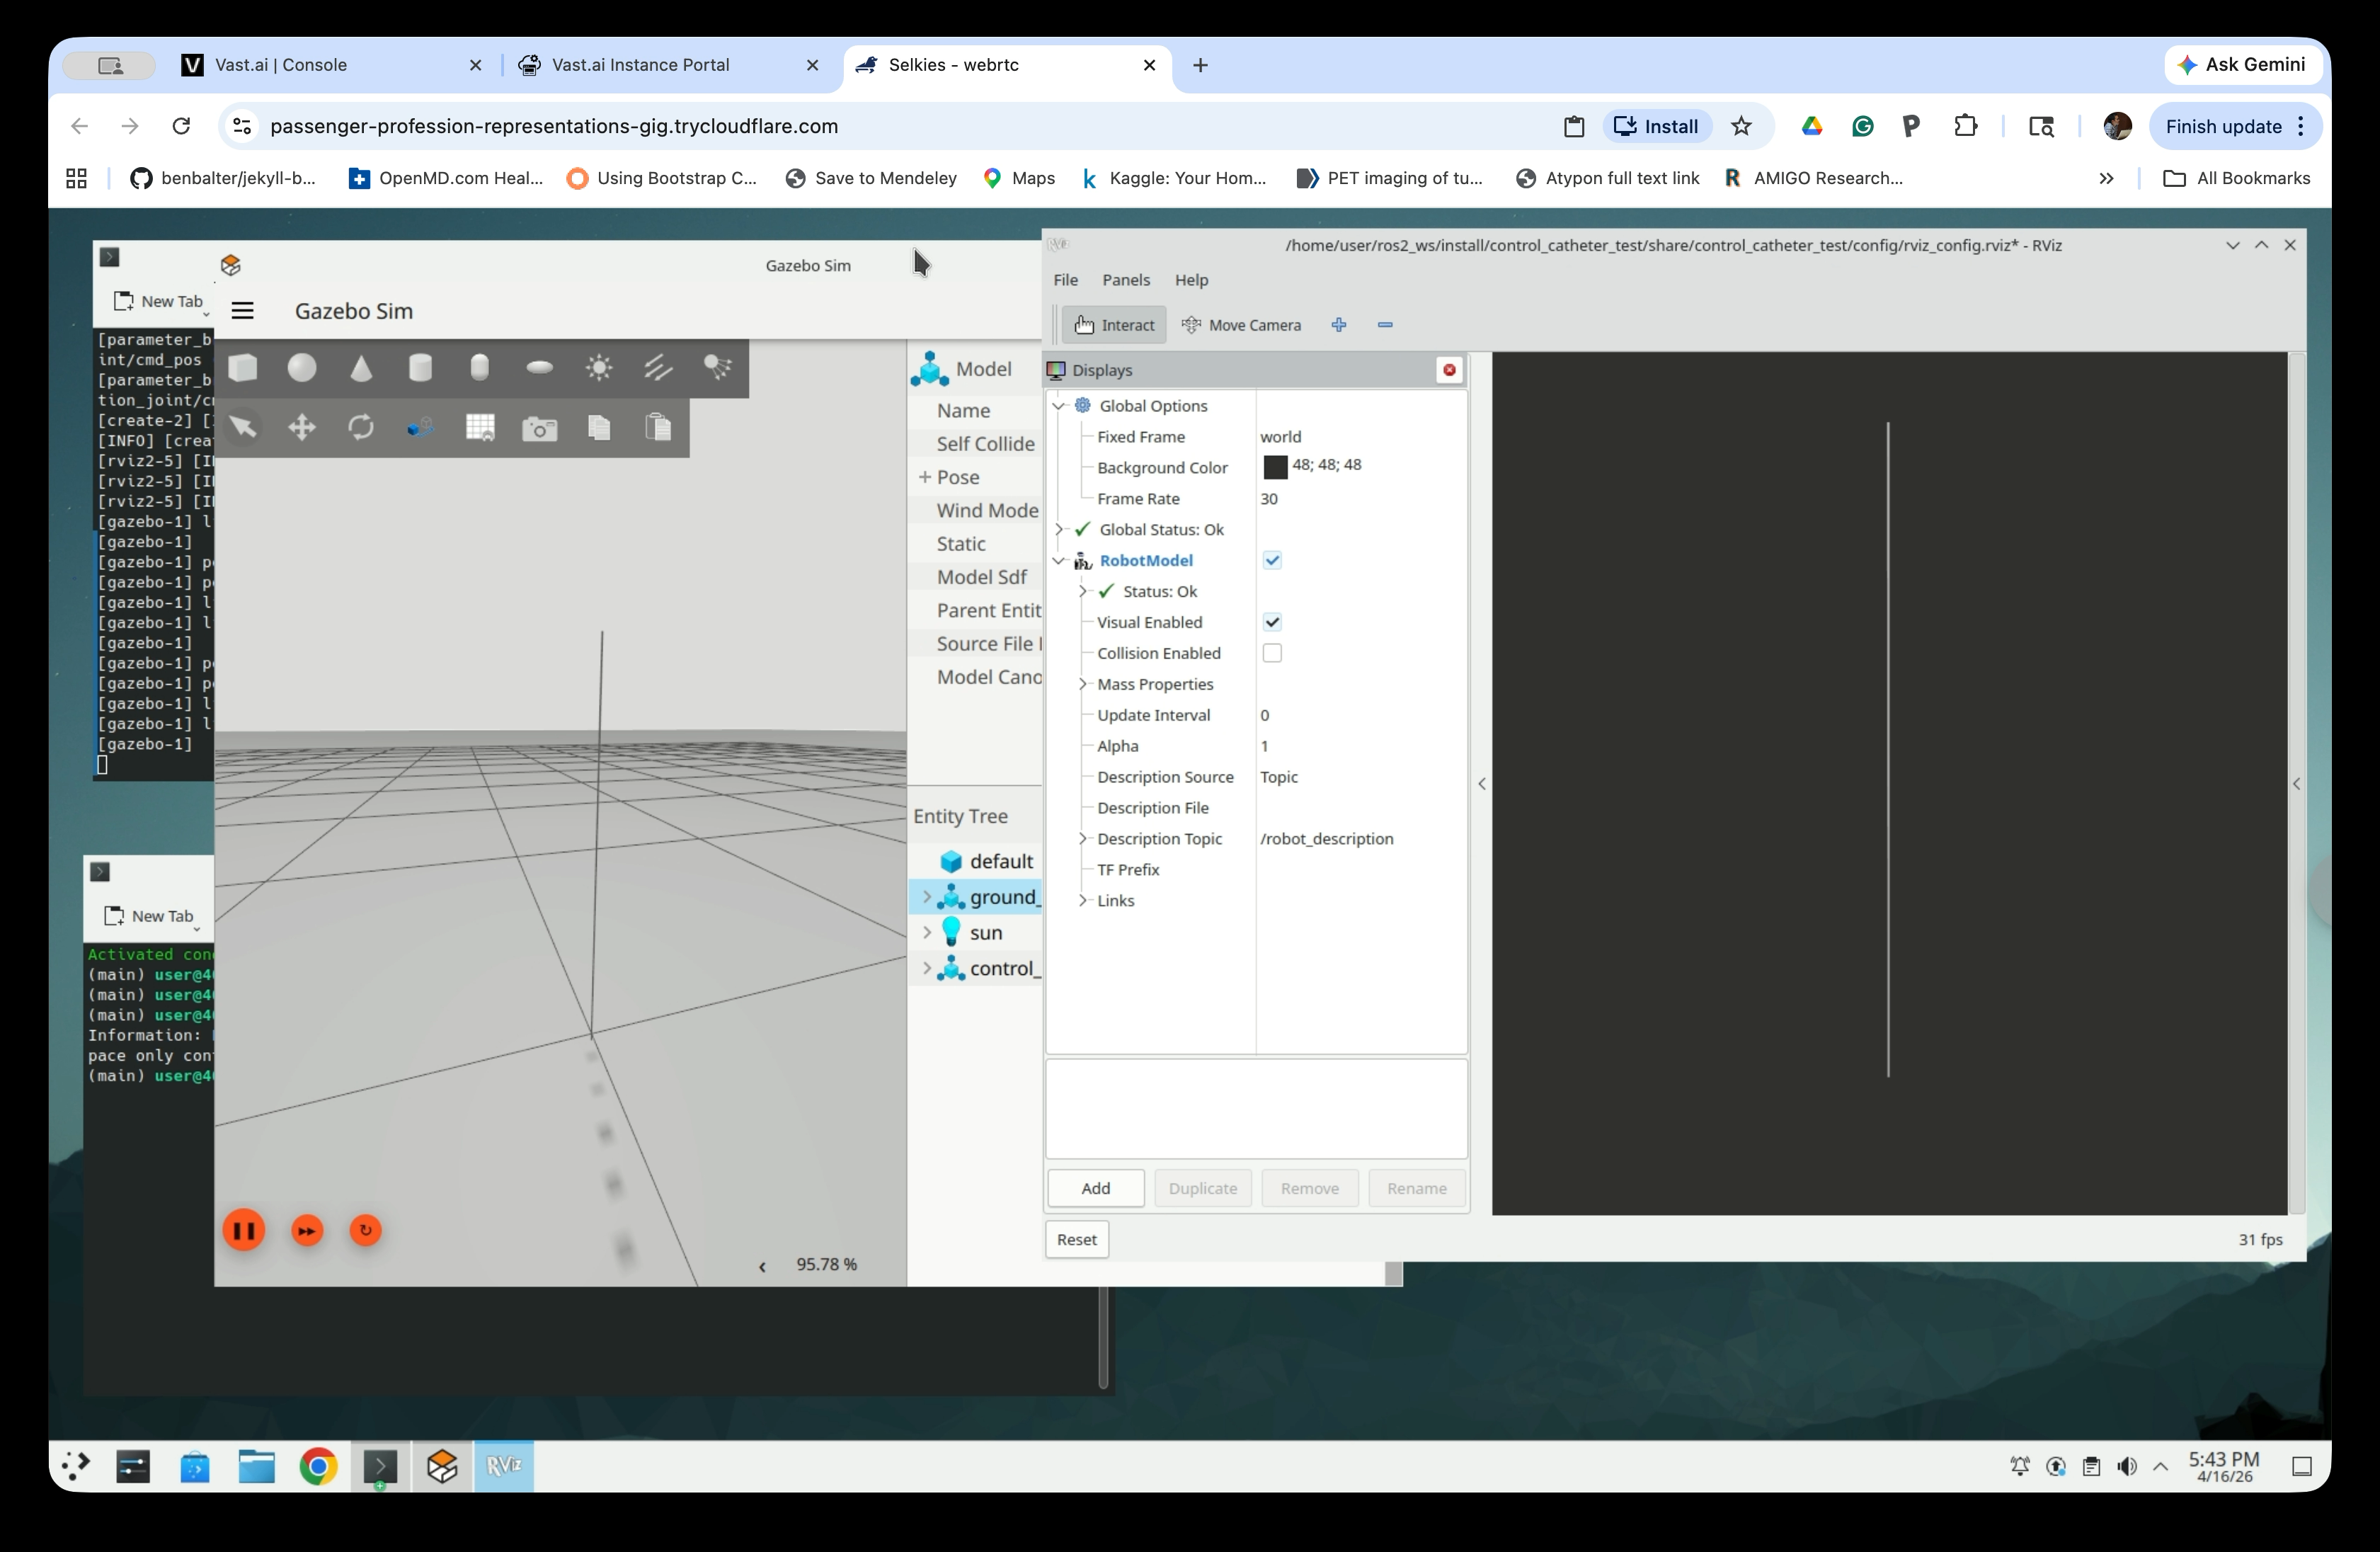Screen dimensions: 2380x1552
Task: Insert a box shape in Gazebo
Action: coord(243,368)
